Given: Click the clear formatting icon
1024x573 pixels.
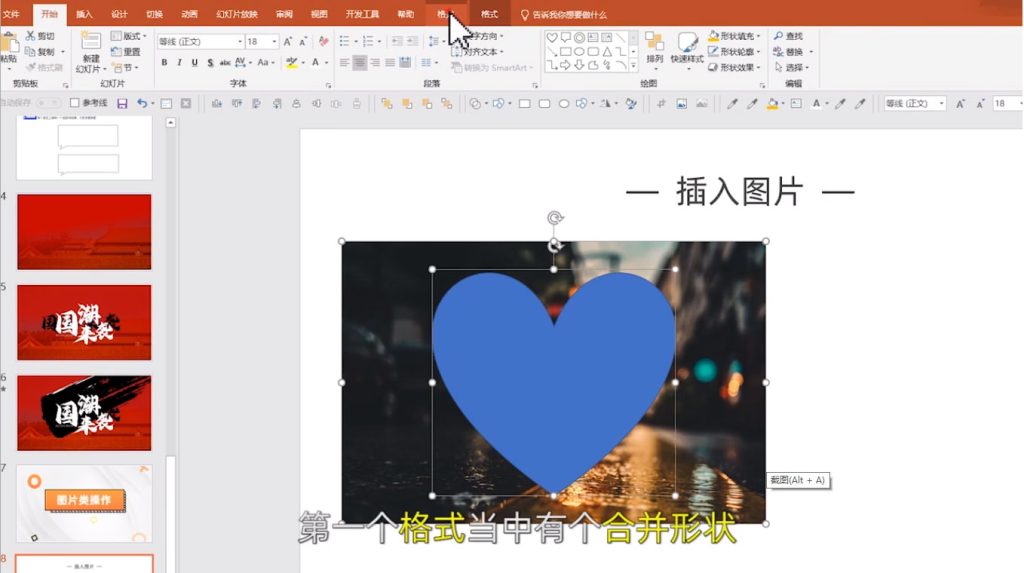Looking at the screenshot, I should tap(322, 41).
